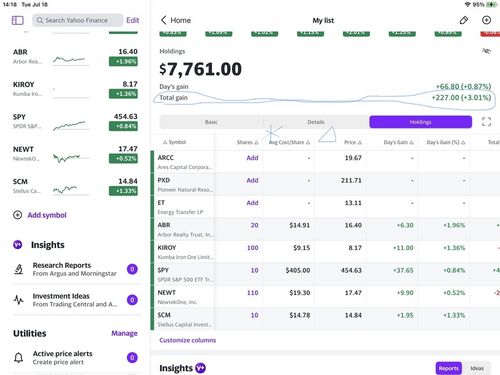500x375 pixels.
Task: Sort by the Symbol column header
Action: pos(174,142)
